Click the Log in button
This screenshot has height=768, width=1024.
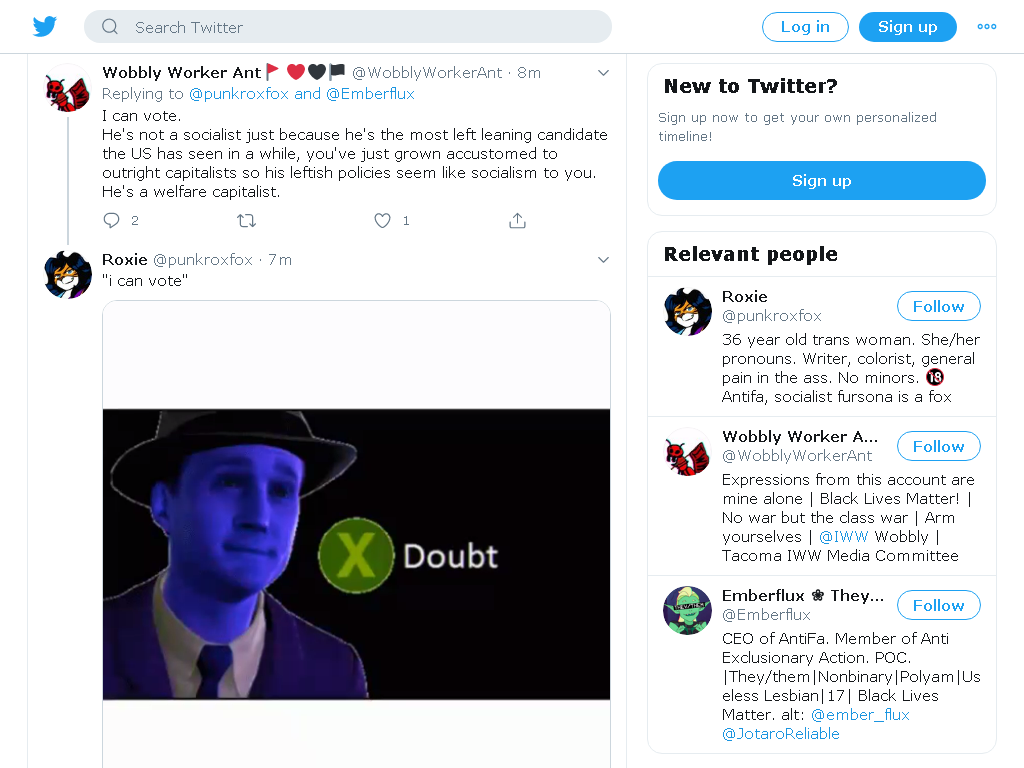[x=805, y=27]
